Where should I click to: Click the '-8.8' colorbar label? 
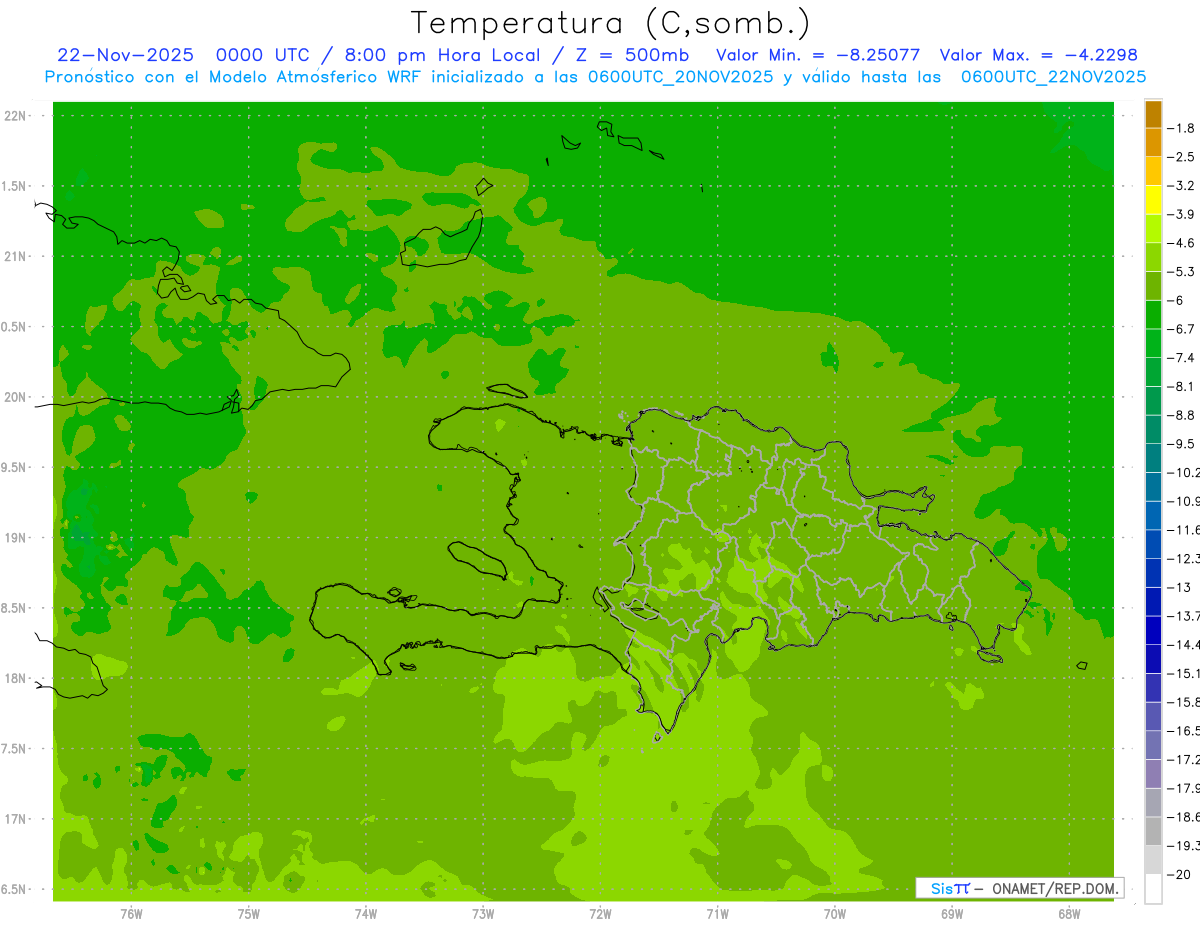[x=1182, y=415]
